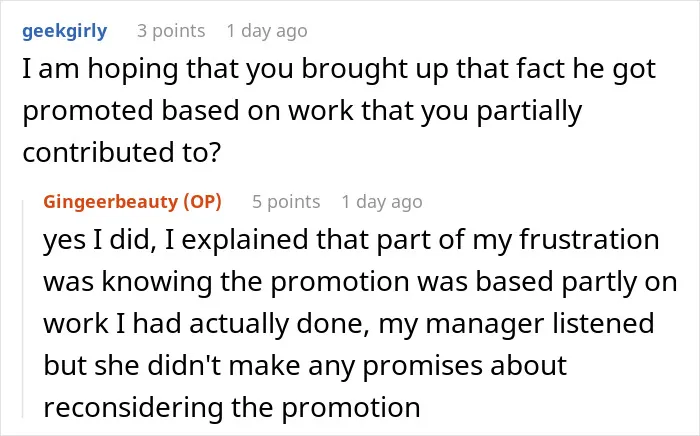The width and height of the screenshot is (700, 436).
Task: Click the line starting "yes I did, I explained"
Action: point(351,240)
